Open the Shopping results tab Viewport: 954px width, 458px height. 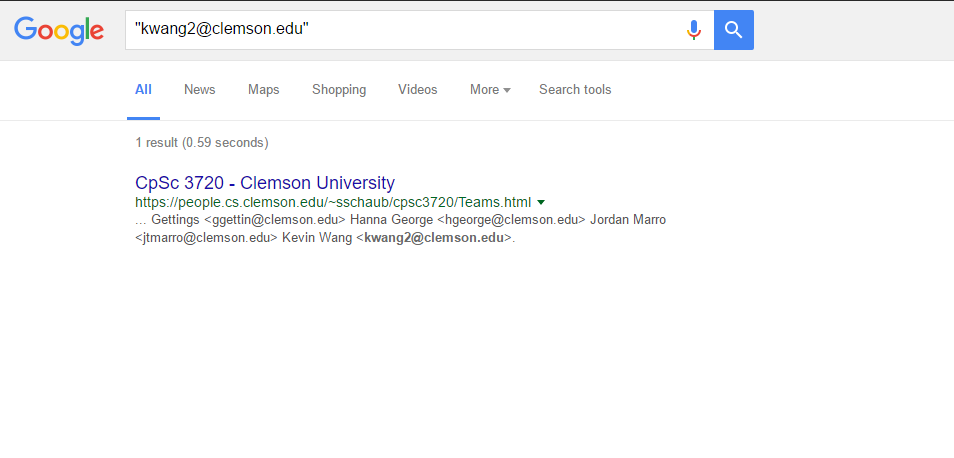[x=339, y=89]
